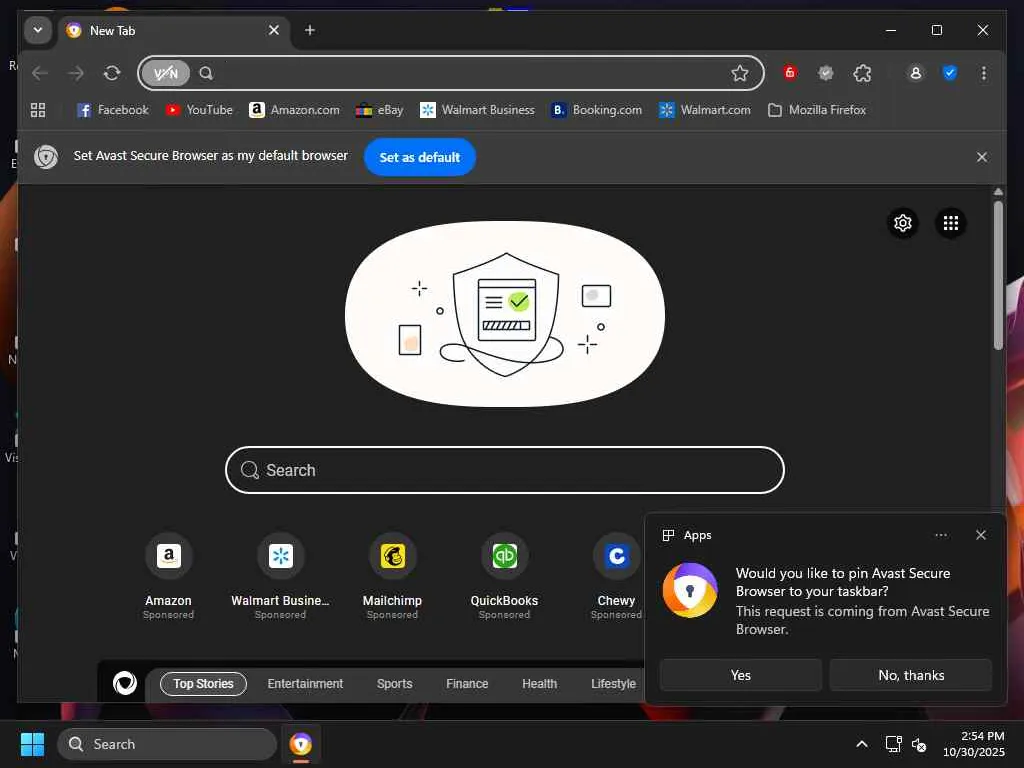Open the tab search dropdown arrow
The width and height of the screenshot is (1024, 768).
click(x=38, y=30)
